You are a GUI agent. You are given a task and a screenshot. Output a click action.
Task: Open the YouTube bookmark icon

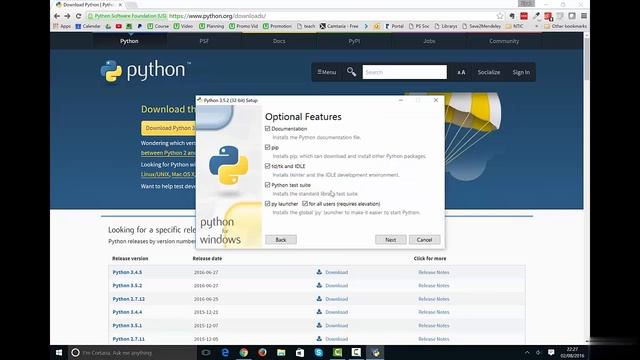click(x=118, y=26)
